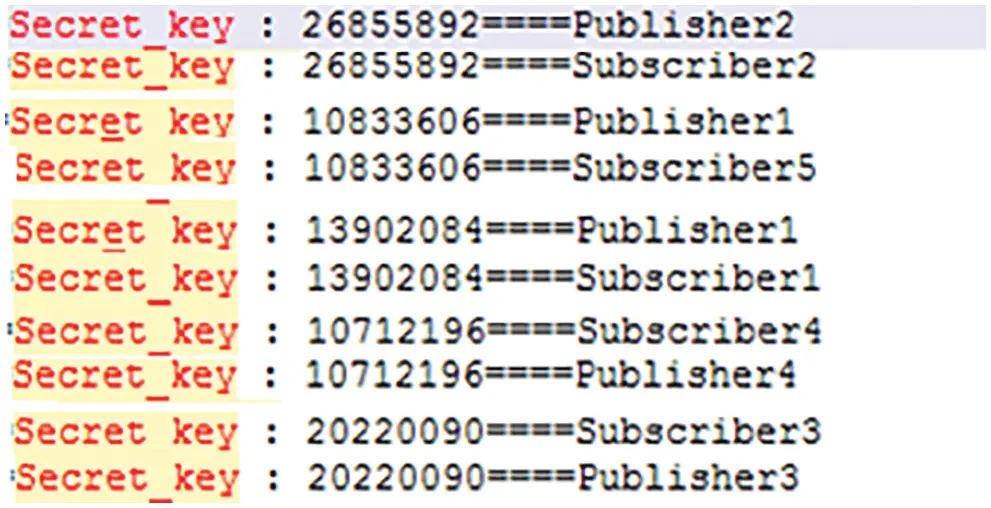Click Publisher1 with key 10833606
The height and width of the screenshot is (508, 991).
click(683, 122)
